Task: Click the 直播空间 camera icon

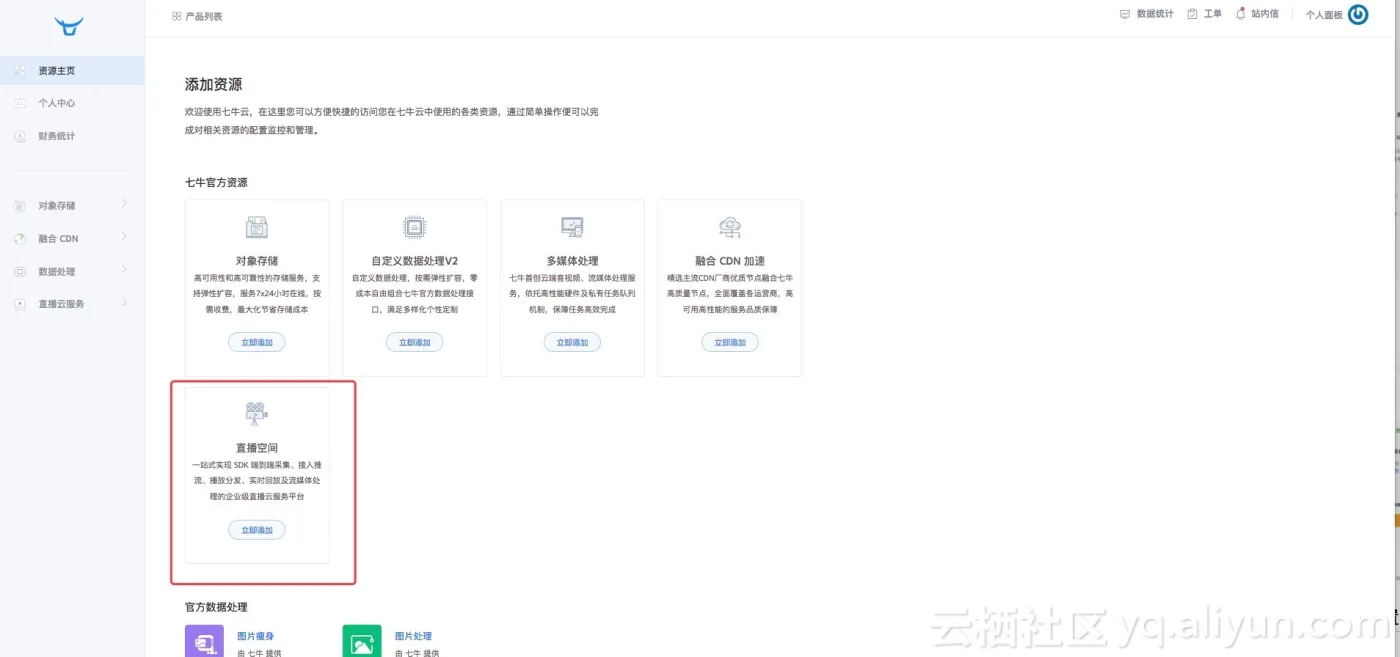Action: 257,413
